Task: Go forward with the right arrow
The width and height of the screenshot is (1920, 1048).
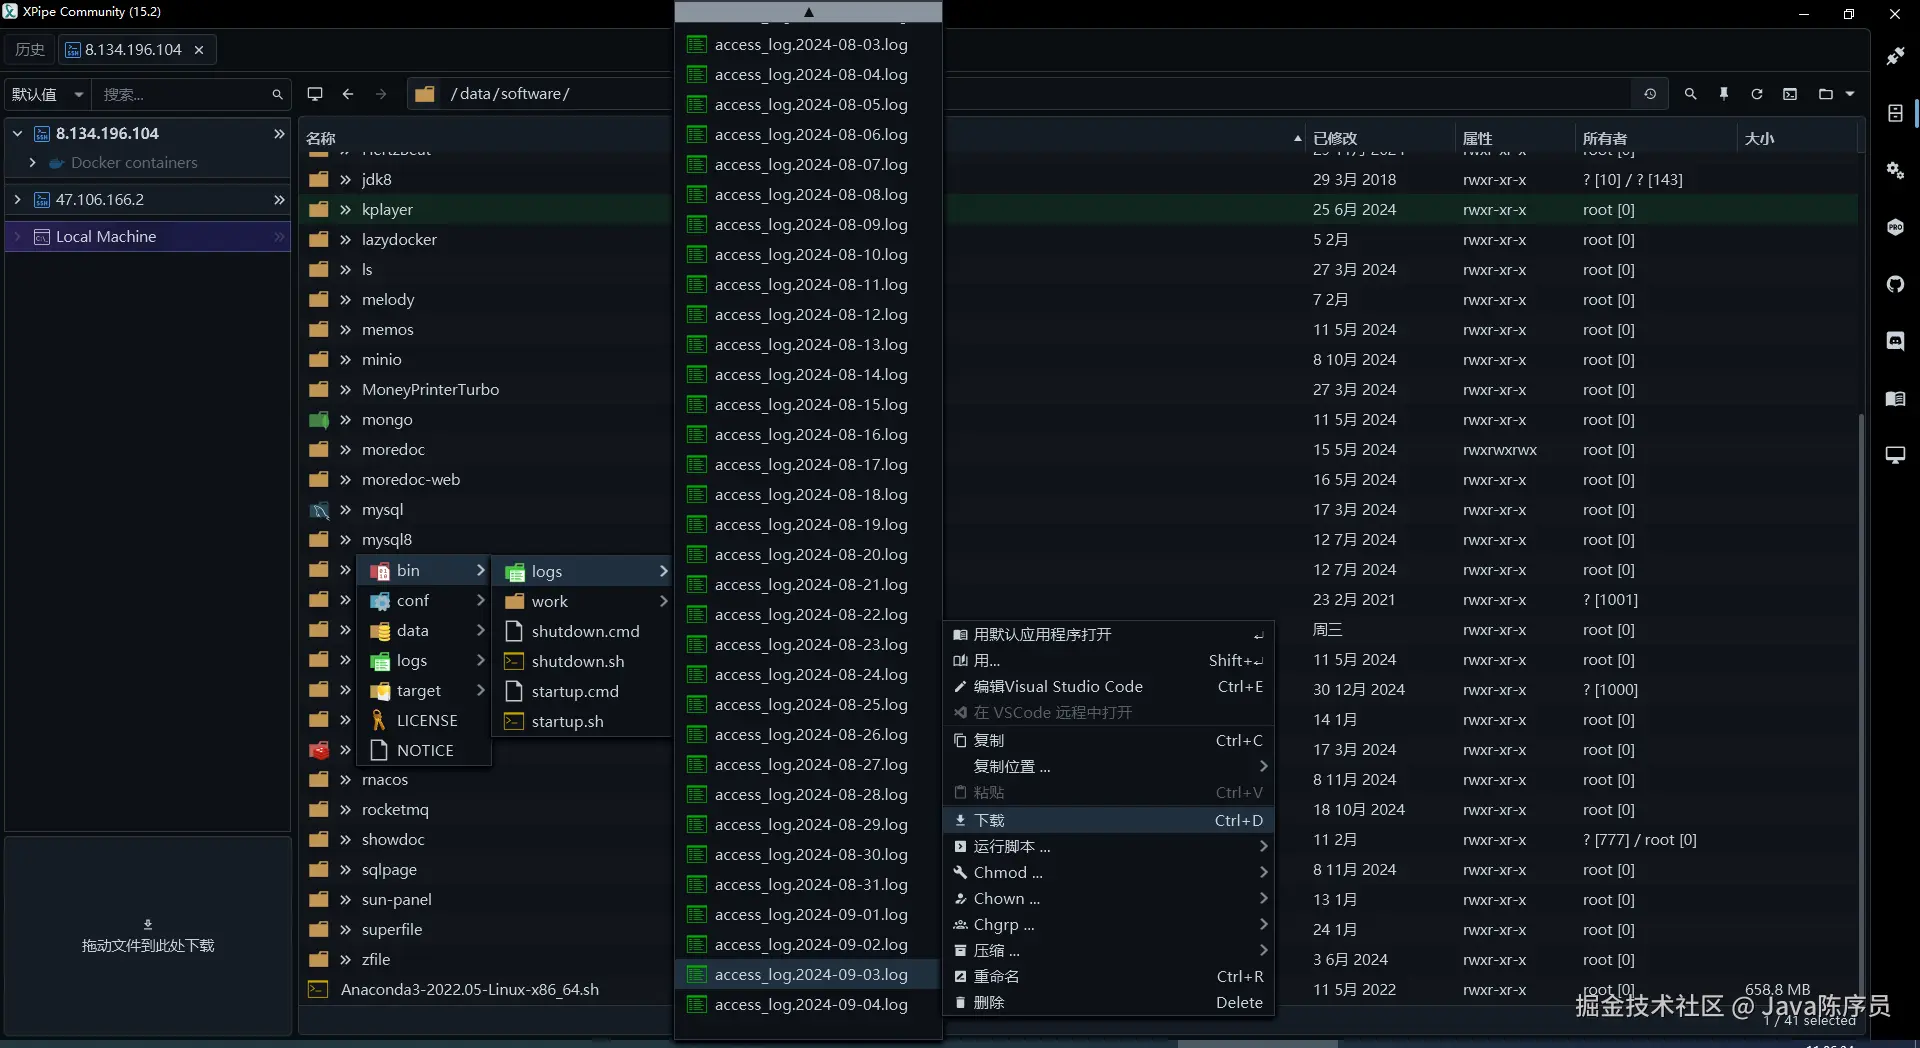Action: point(381,94)
